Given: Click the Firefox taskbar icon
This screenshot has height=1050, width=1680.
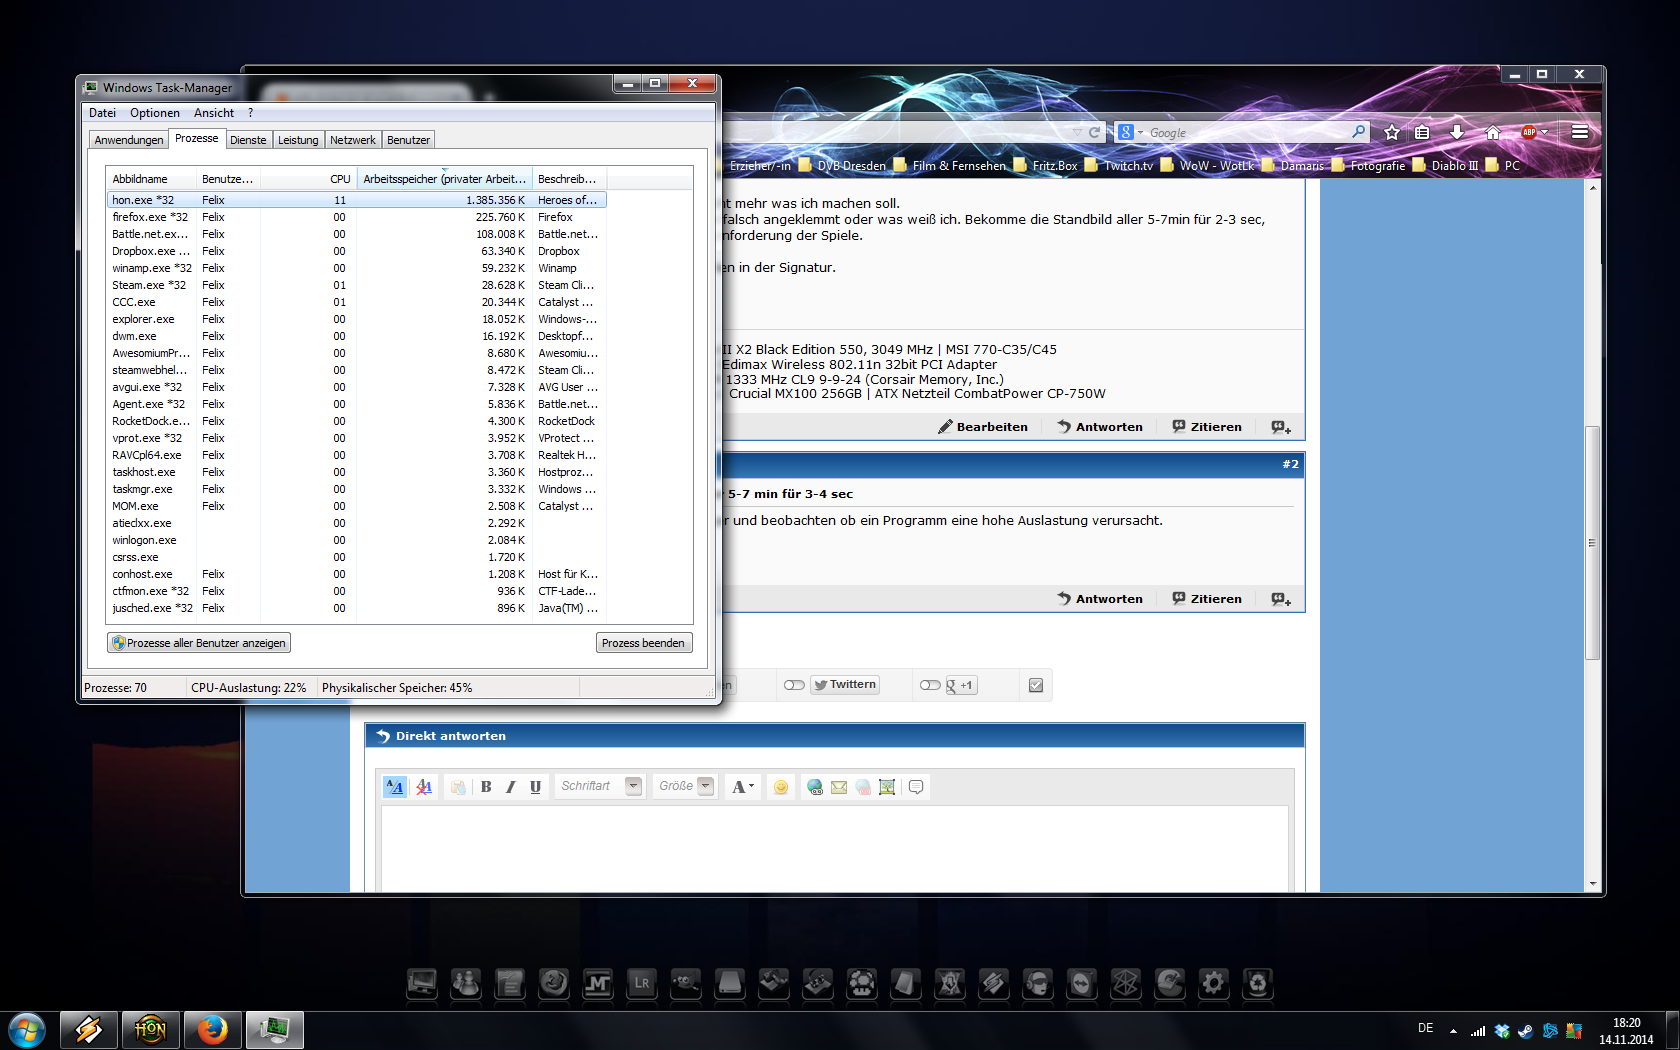Looking at the screenshot, I should pos(212,1029).
